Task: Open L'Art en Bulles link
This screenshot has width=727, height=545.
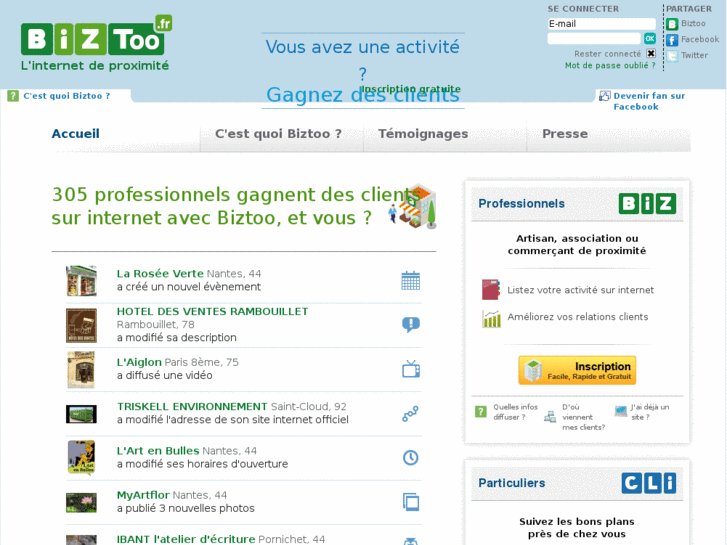Action: coord(158,451)
